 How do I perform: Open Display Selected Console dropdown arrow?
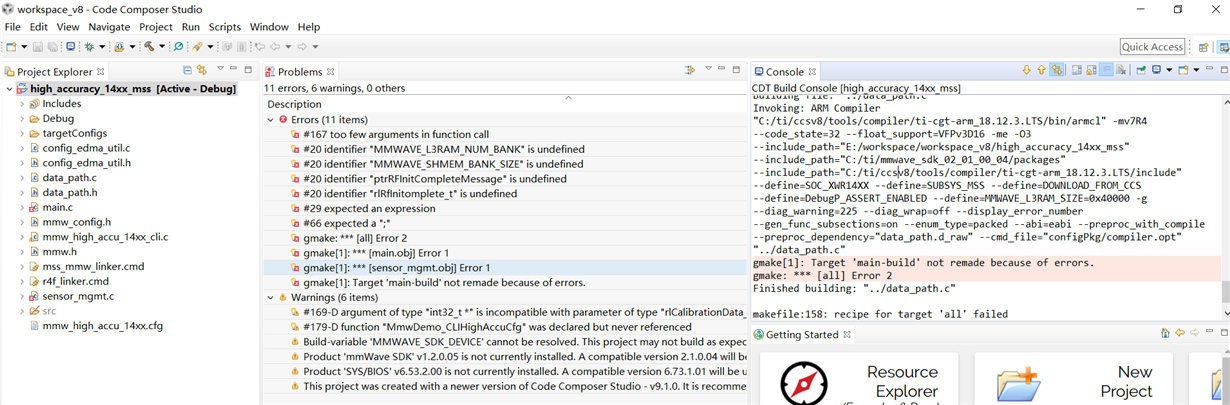[1169, 70]
